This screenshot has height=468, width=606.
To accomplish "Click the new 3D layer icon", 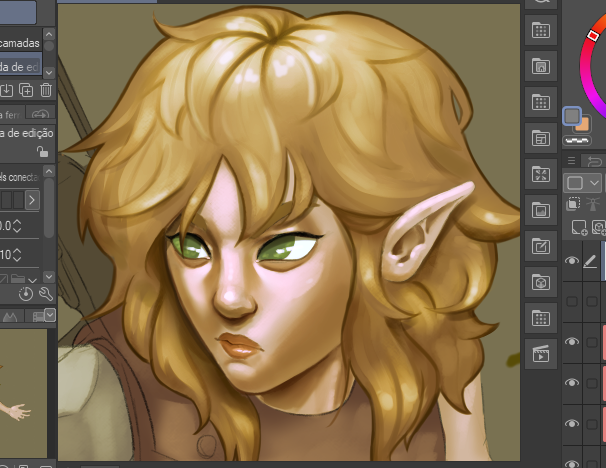I will tap(599, 227).
